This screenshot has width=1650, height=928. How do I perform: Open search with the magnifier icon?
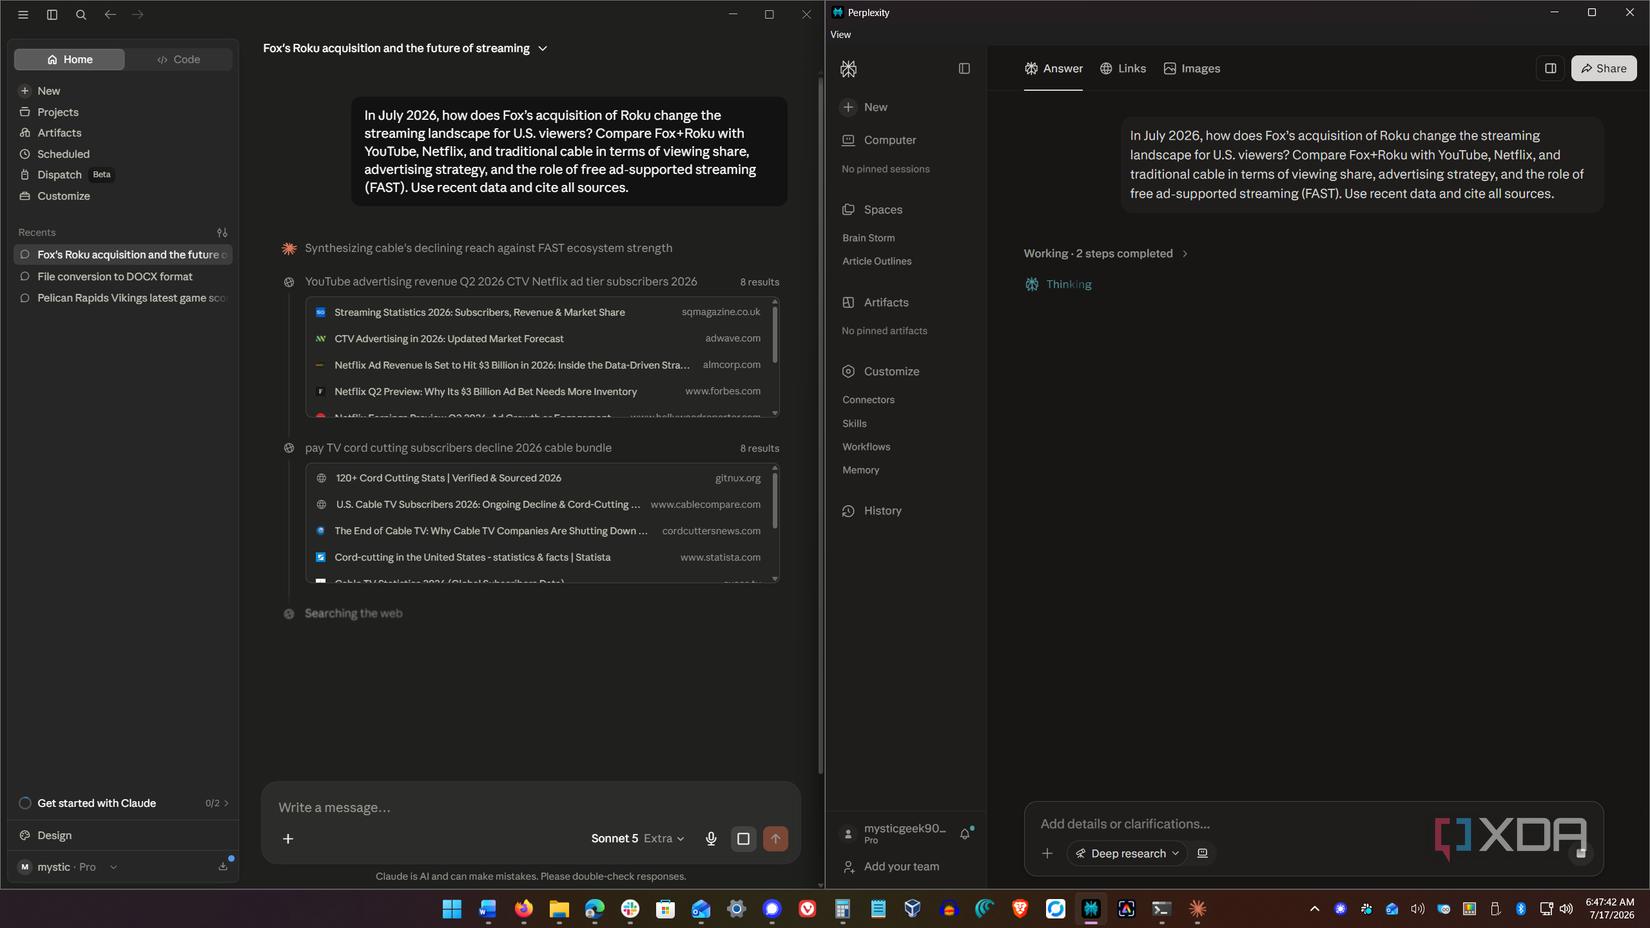[x=81, y=15]
